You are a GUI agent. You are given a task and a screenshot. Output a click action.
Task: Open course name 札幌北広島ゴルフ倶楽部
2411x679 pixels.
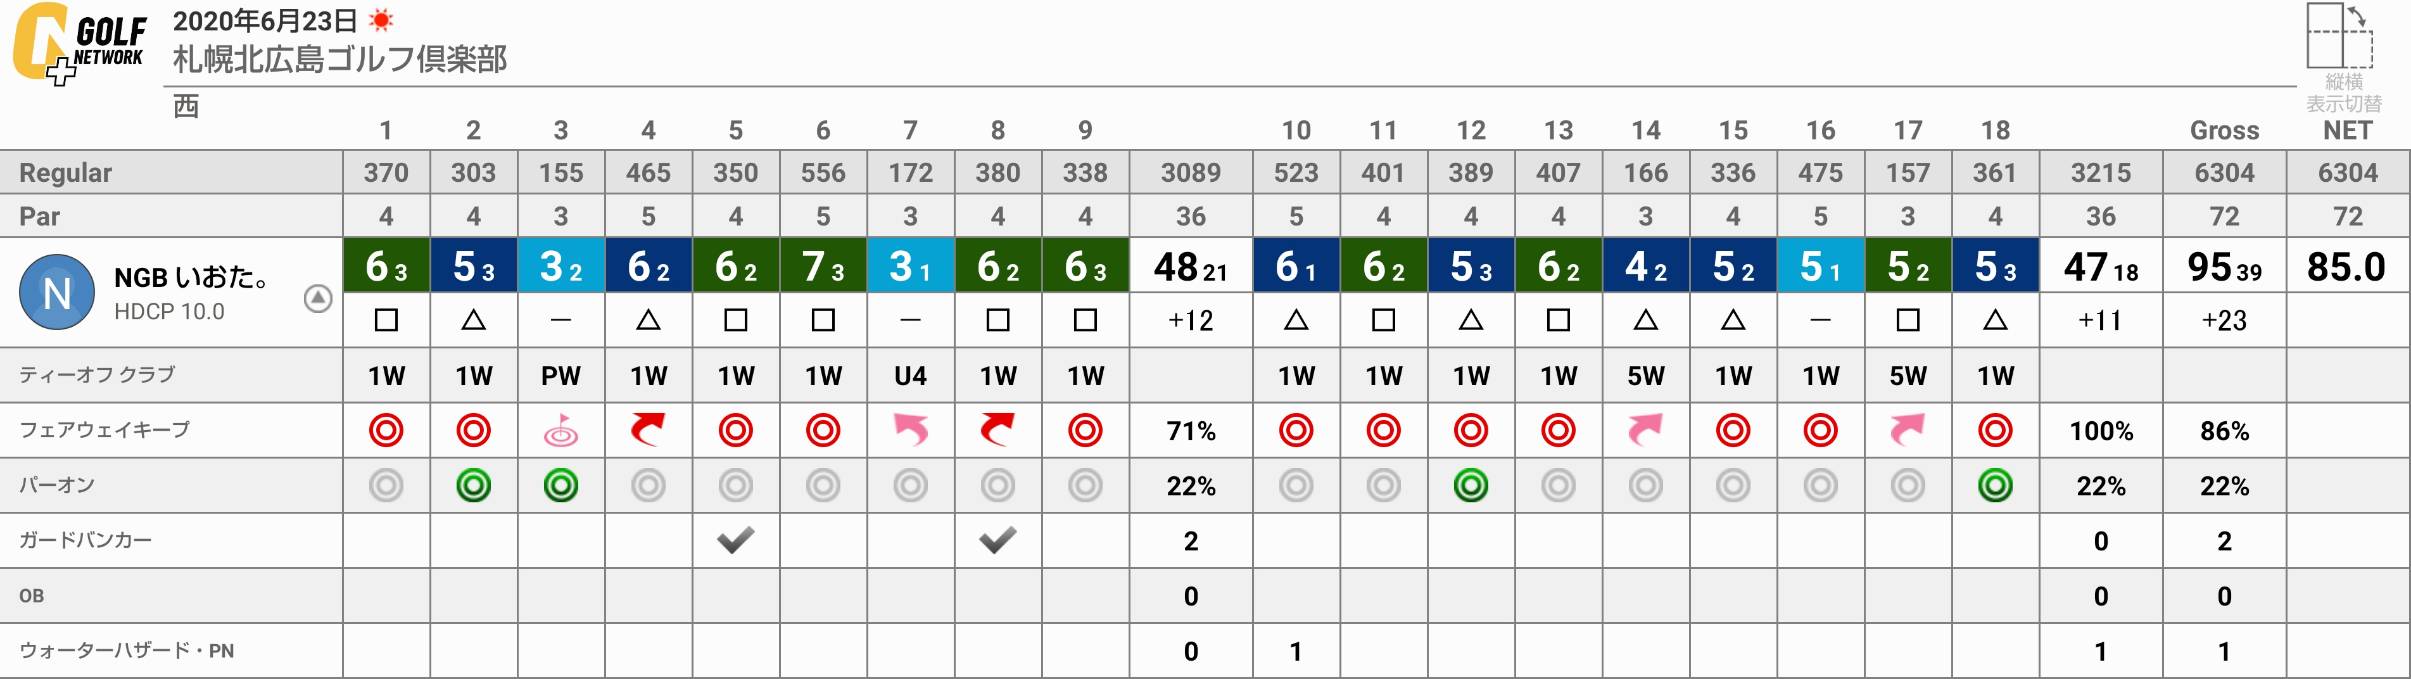pyautogui.click(x=340, y=59)
